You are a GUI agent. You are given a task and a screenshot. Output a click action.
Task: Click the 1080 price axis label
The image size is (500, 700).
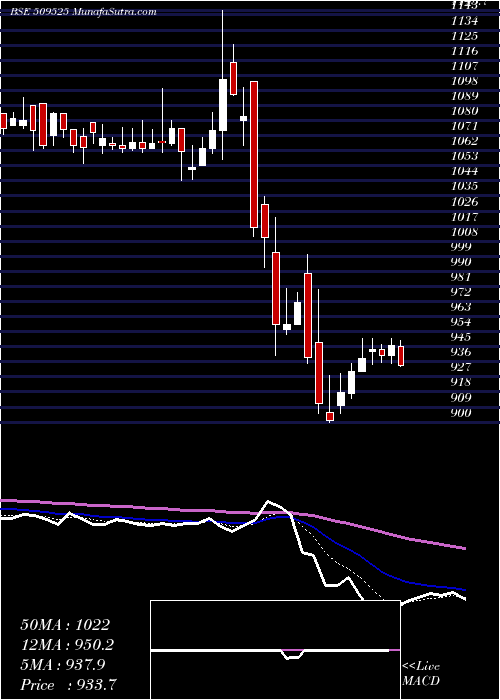click(464, 111)
